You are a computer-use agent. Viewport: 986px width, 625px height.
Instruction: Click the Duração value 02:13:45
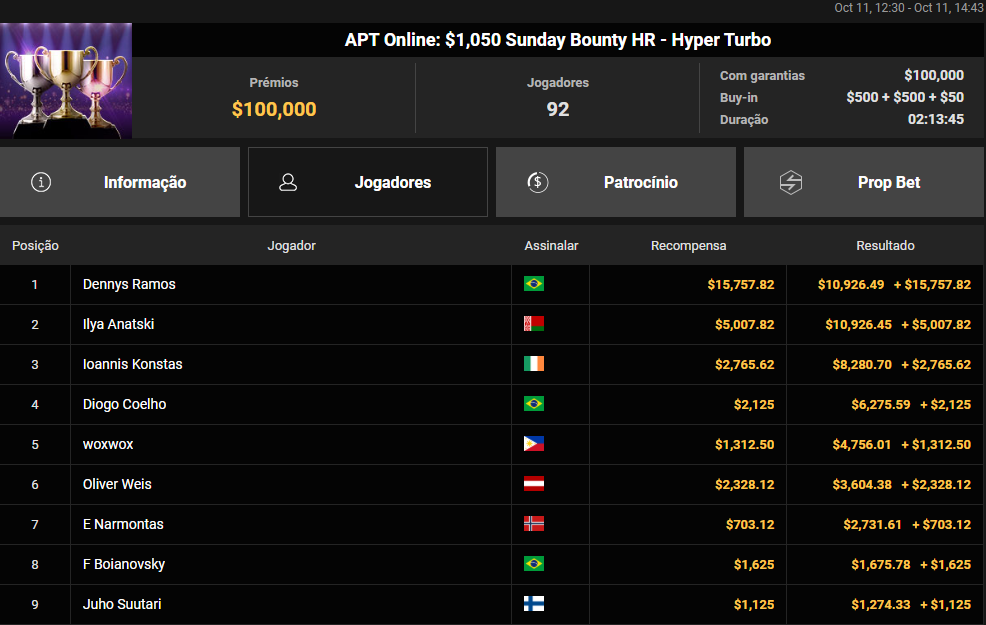936,119
